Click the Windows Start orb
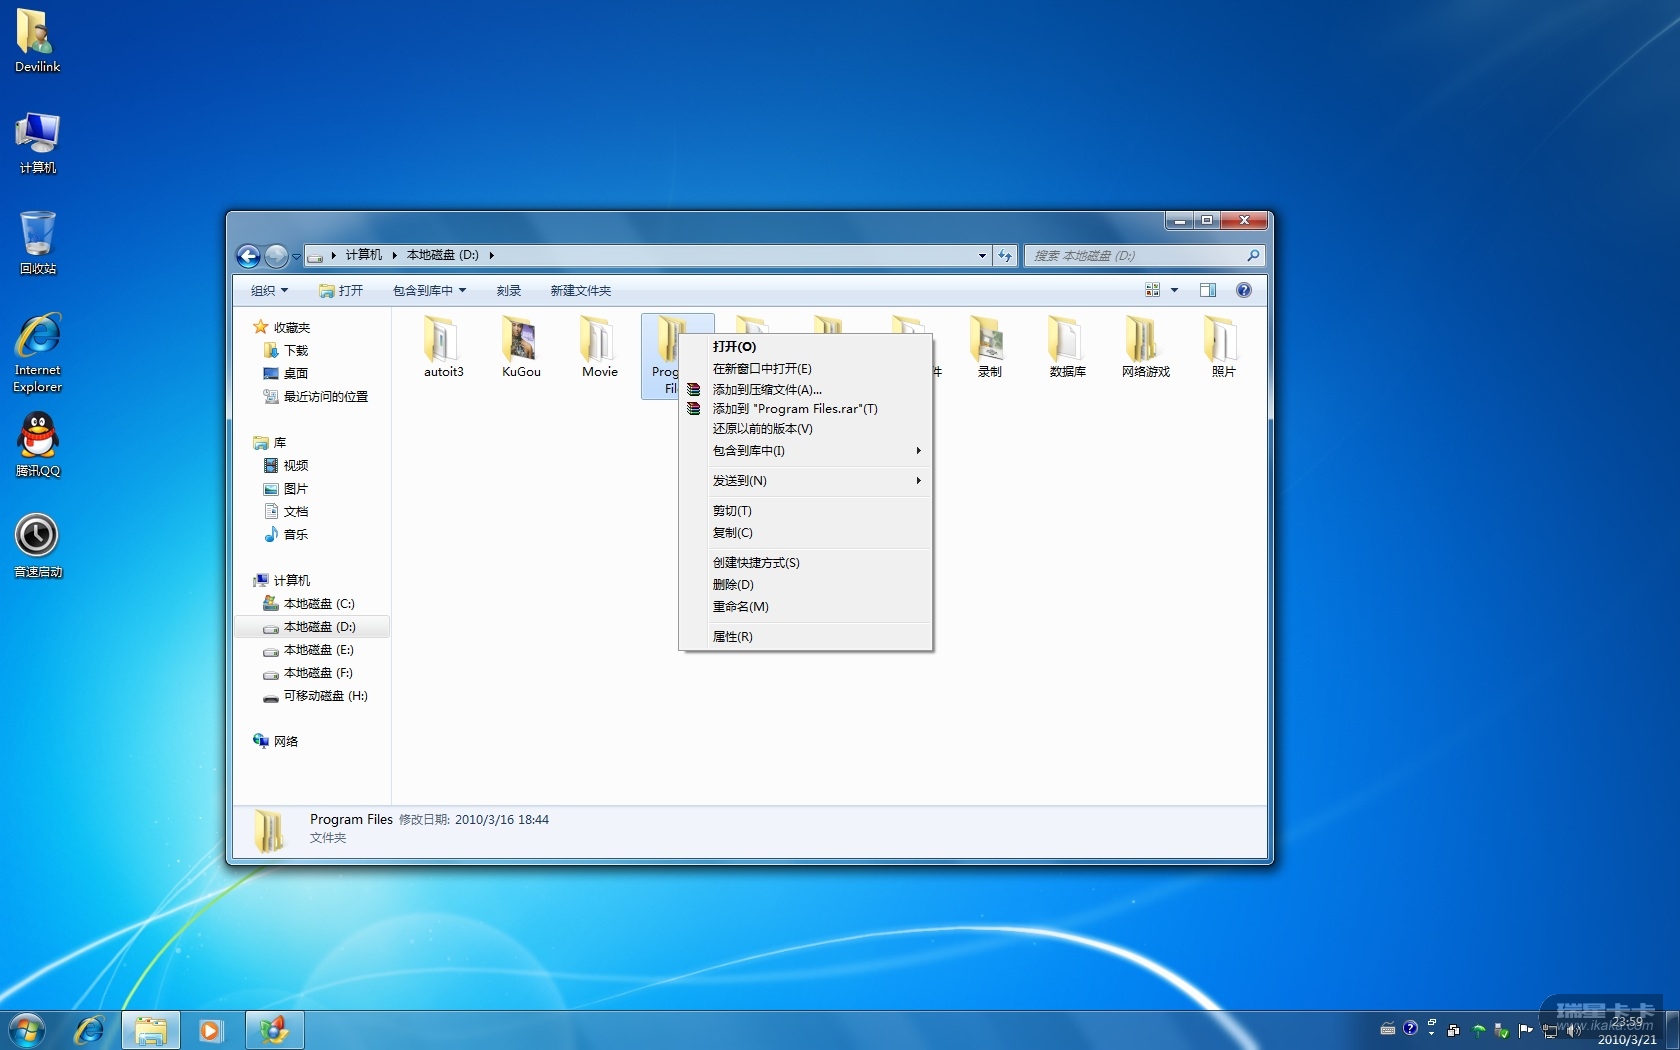 click(27, 1030)
